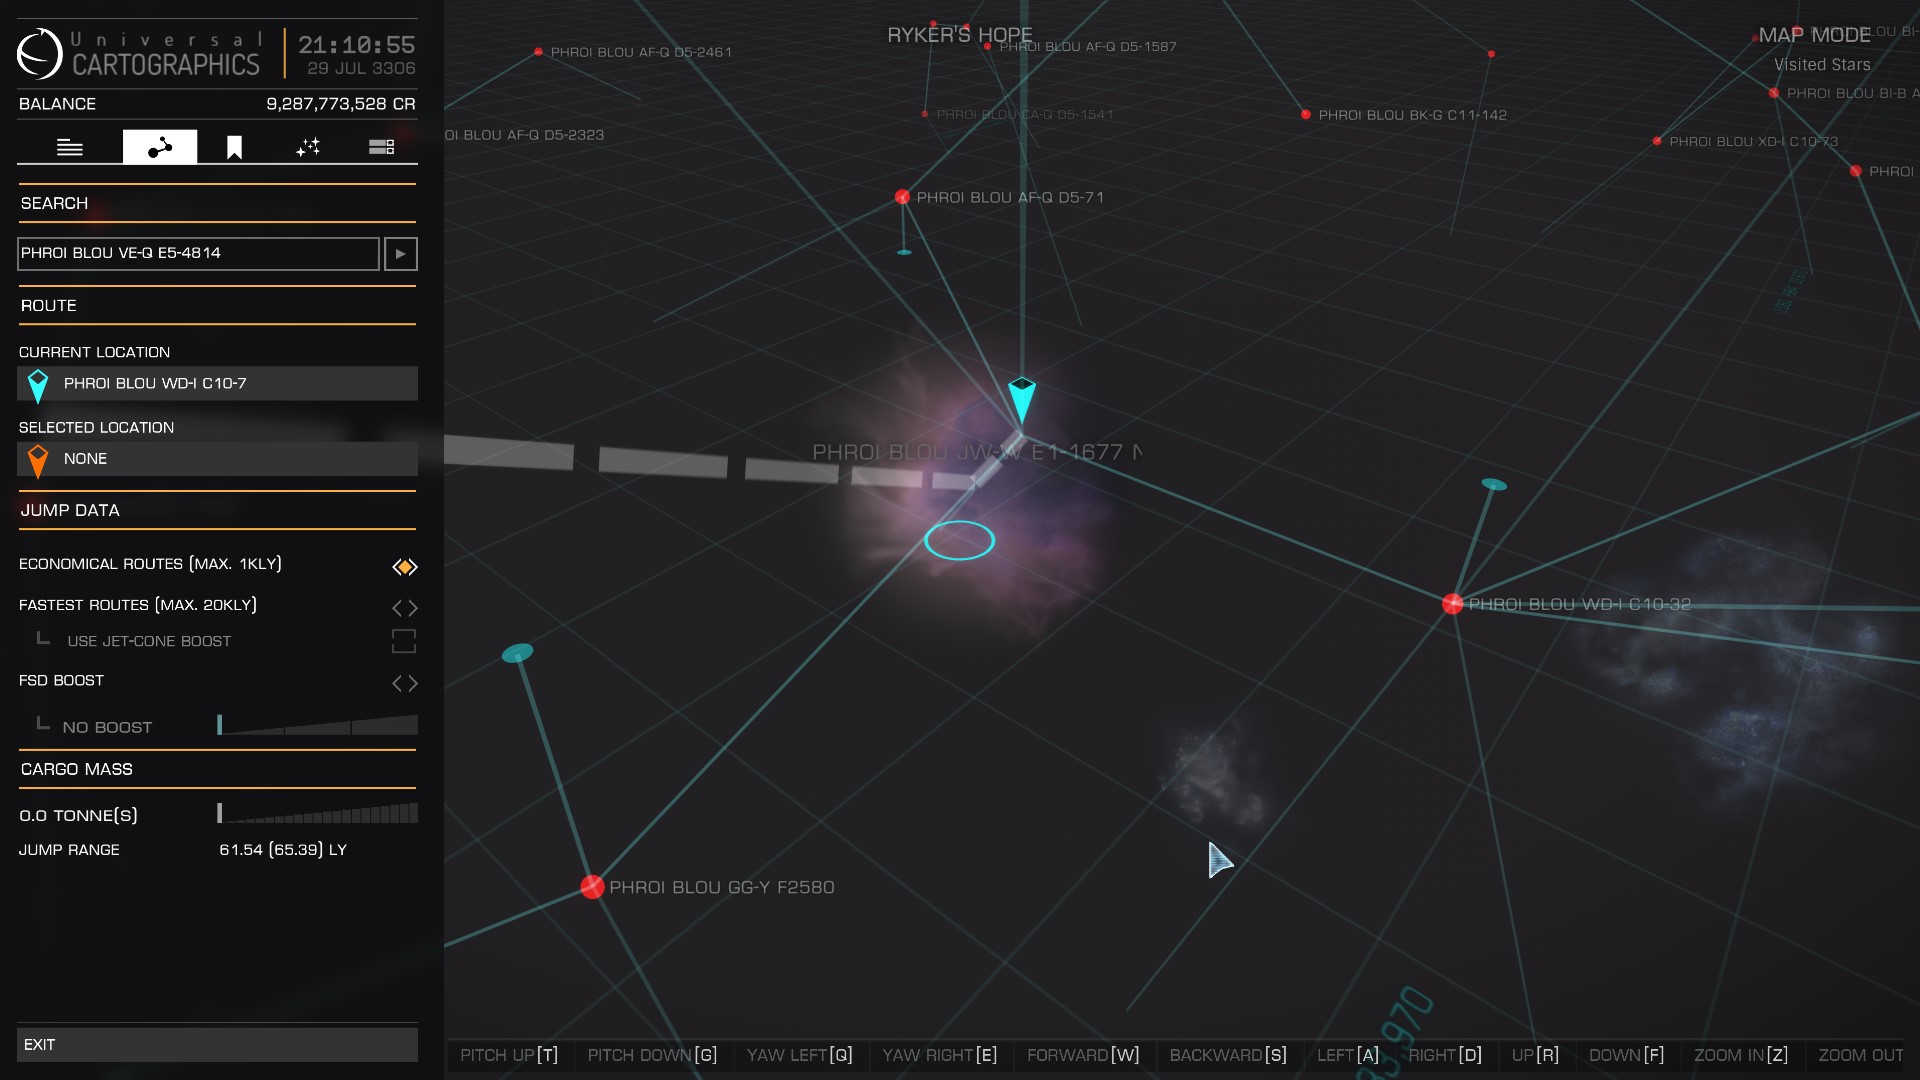
Task: Click the cyan ring cursor on the nebula
Action: coord(959,540)
